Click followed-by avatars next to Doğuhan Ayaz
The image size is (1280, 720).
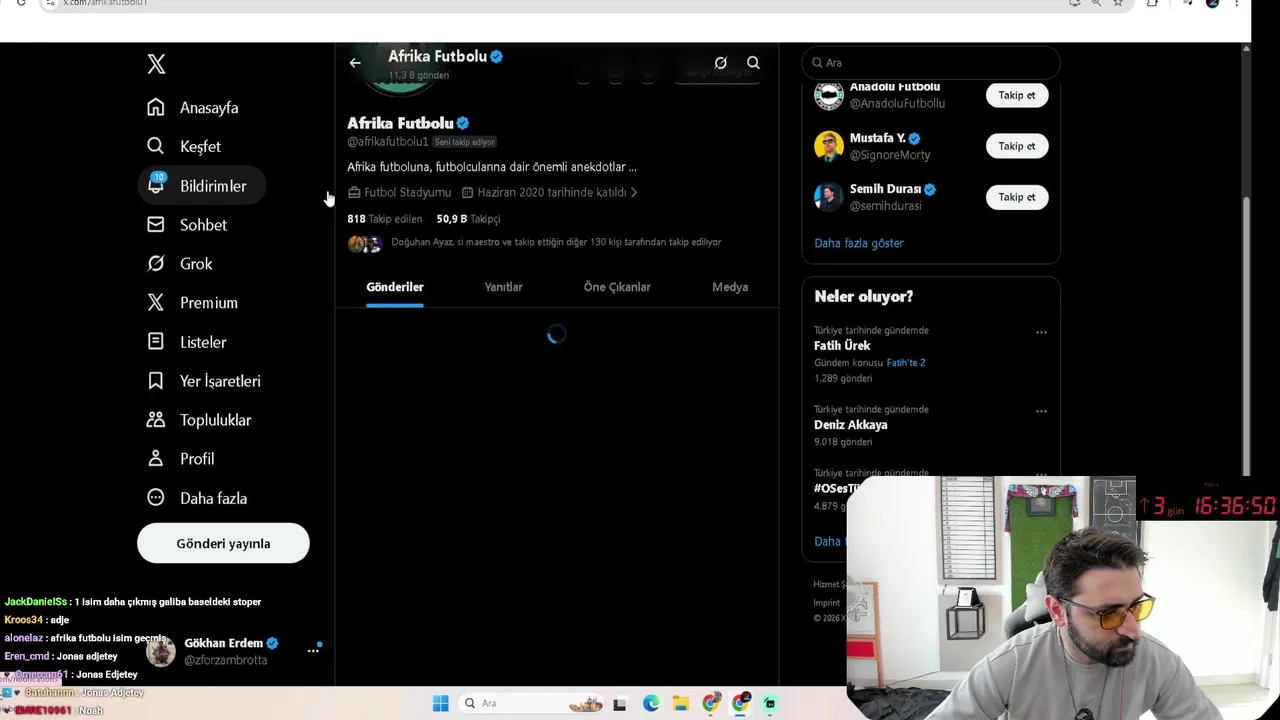coord(364,243)
